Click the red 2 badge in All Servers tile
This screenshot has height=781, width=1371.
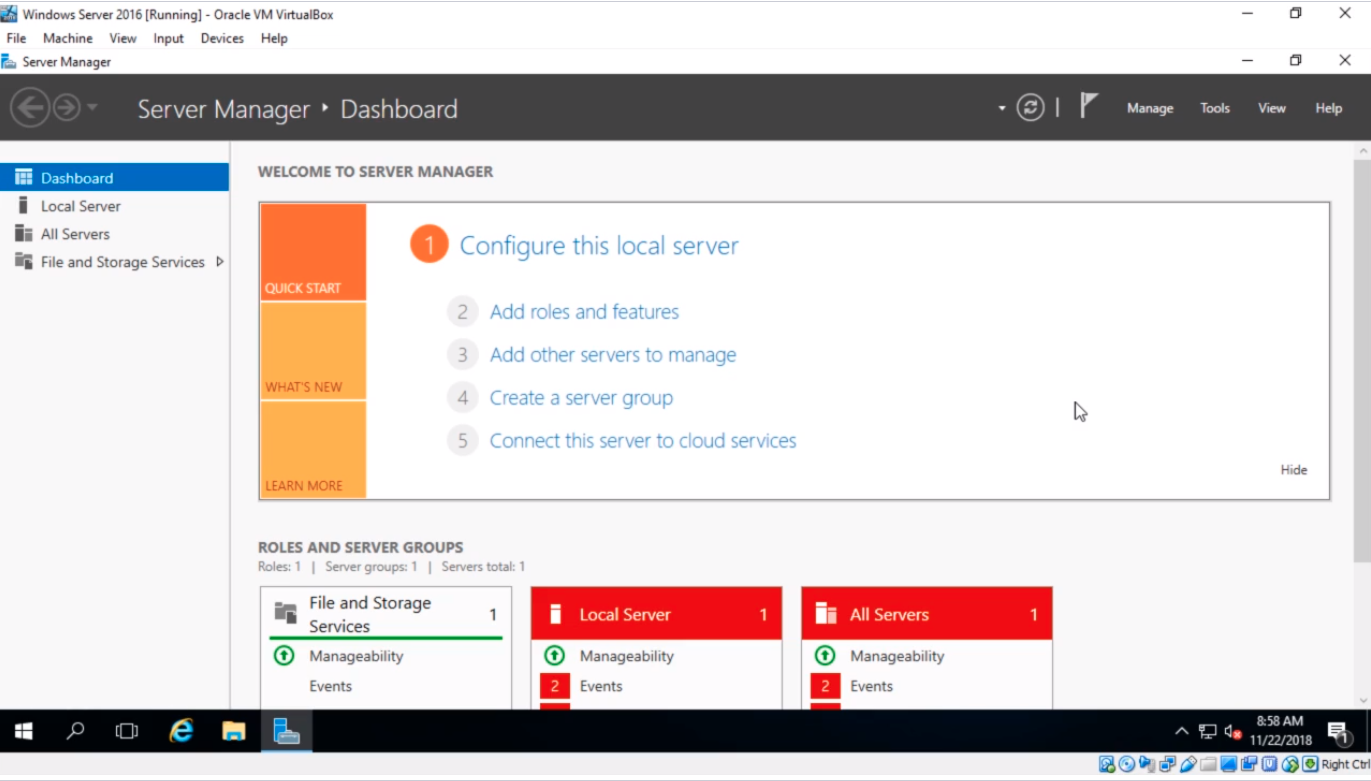(825, 686)
